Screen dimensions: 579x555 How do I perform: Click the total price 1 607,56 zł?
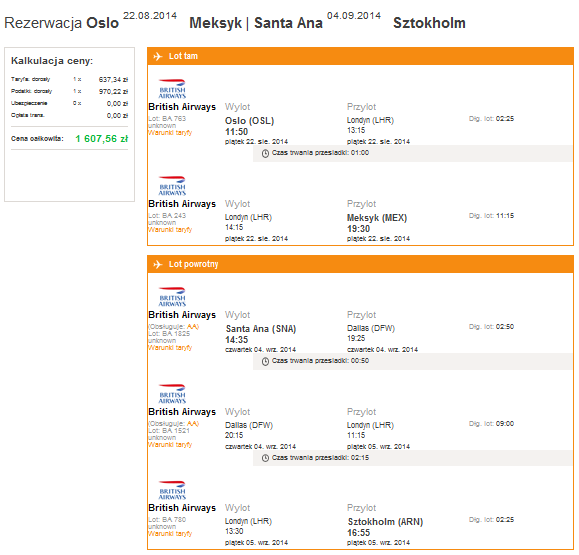[x=102, y=139]
